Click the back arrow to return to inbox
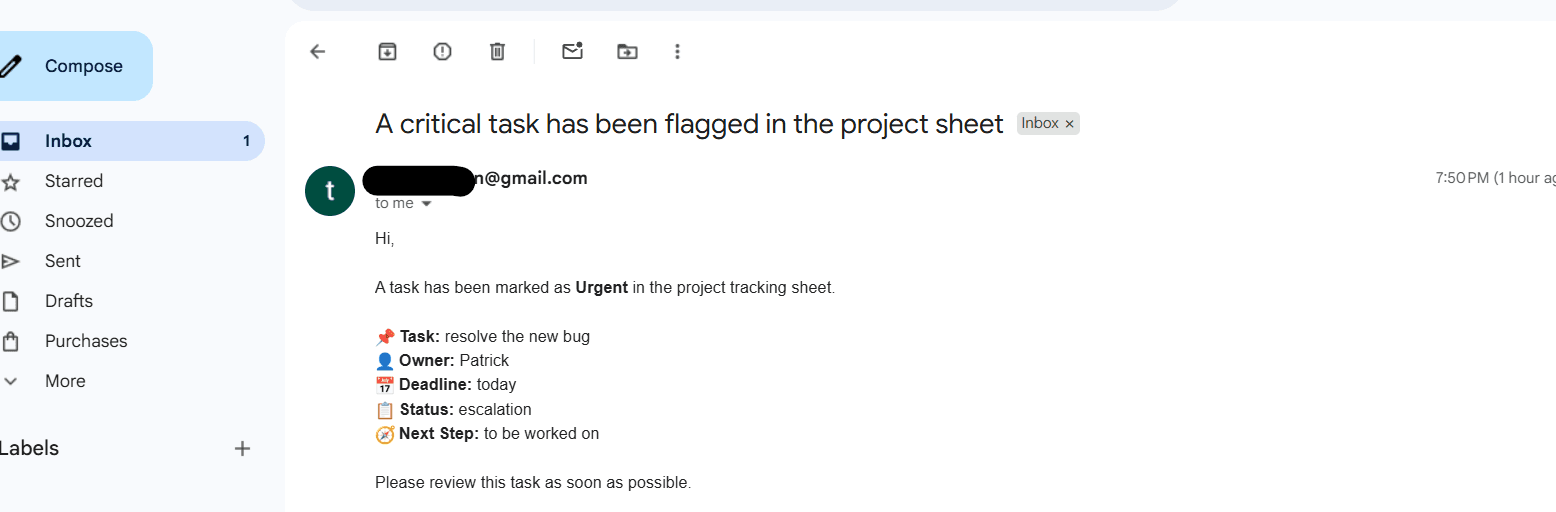1556x512 pixels. point(318,52)
